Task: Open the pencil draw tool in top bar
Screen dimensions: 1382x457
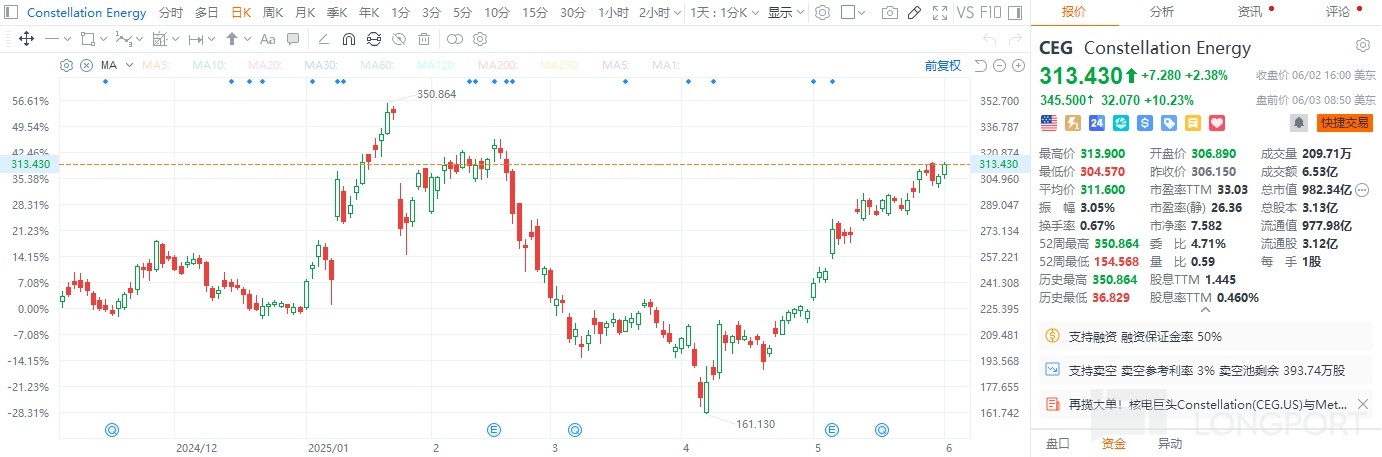Action: pos(915,13)
